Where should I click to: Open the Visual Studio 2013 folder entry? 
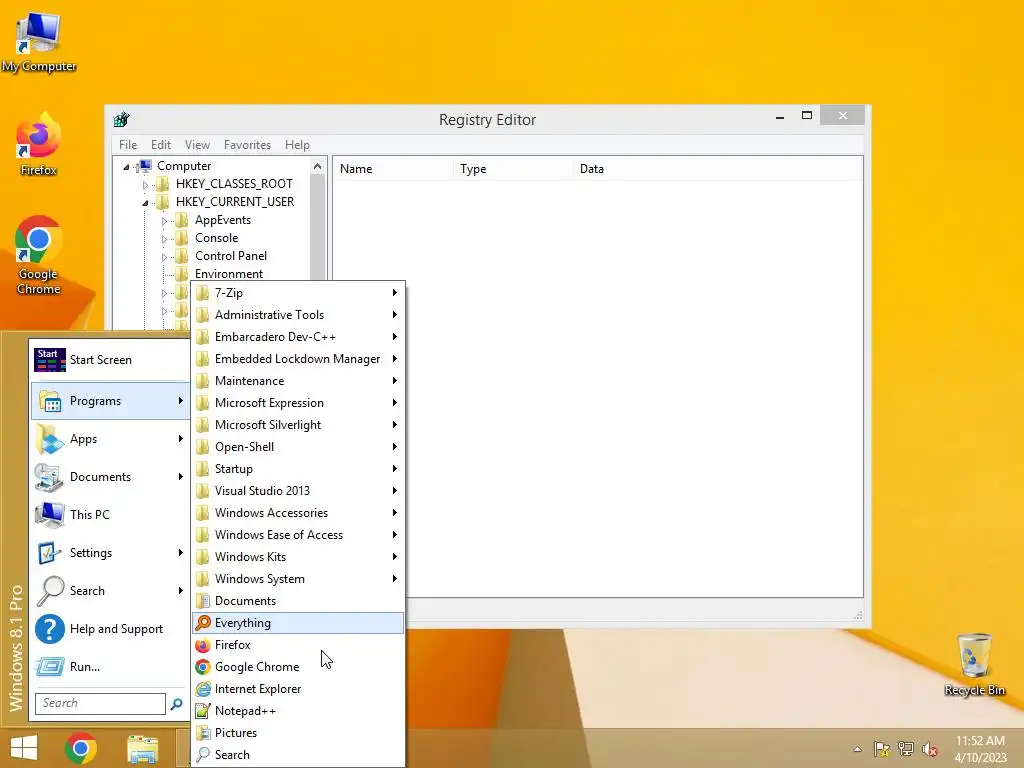click(x=298, y=490)
